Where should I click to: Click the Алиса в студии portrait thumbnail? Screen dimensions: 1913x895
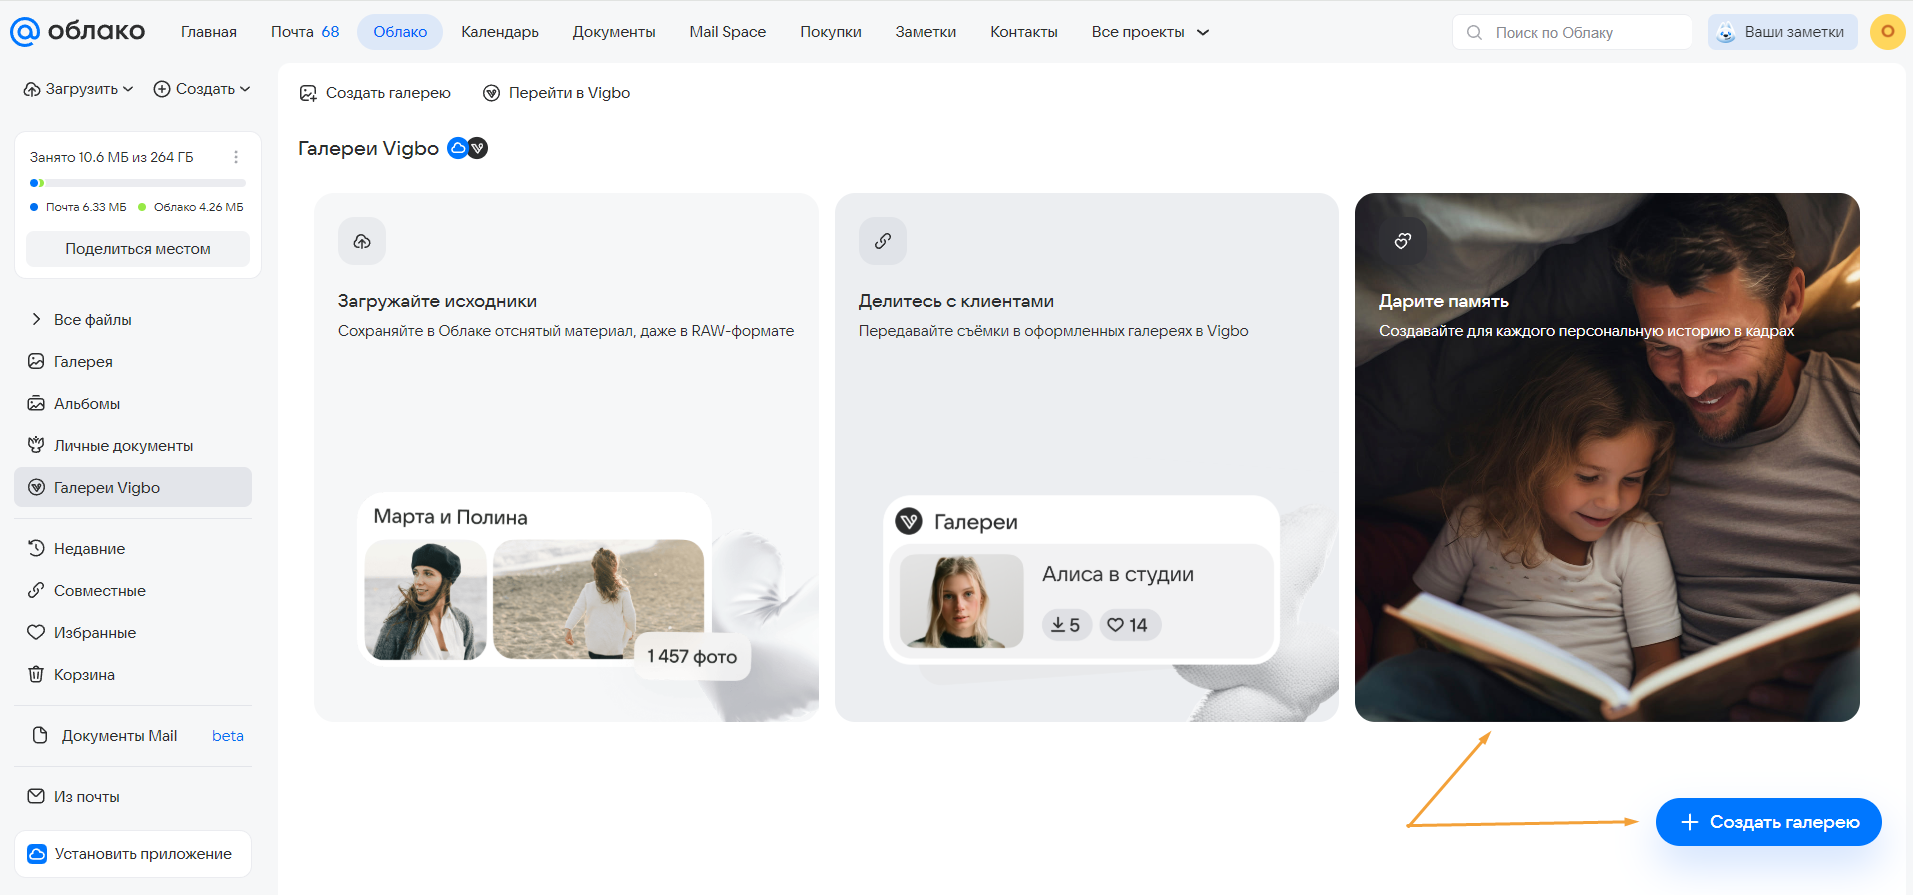961,601
